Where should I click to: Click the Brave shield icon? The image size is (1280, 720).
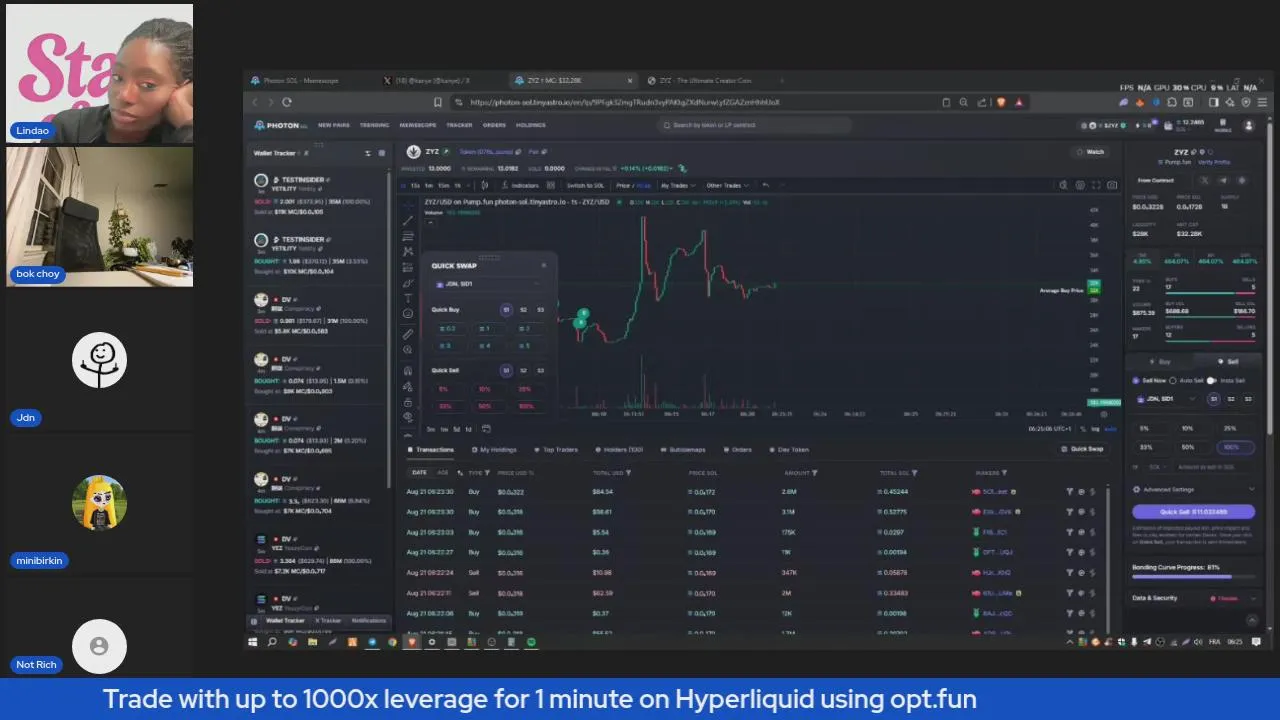pyautogui.click(x=1001, y=102)
